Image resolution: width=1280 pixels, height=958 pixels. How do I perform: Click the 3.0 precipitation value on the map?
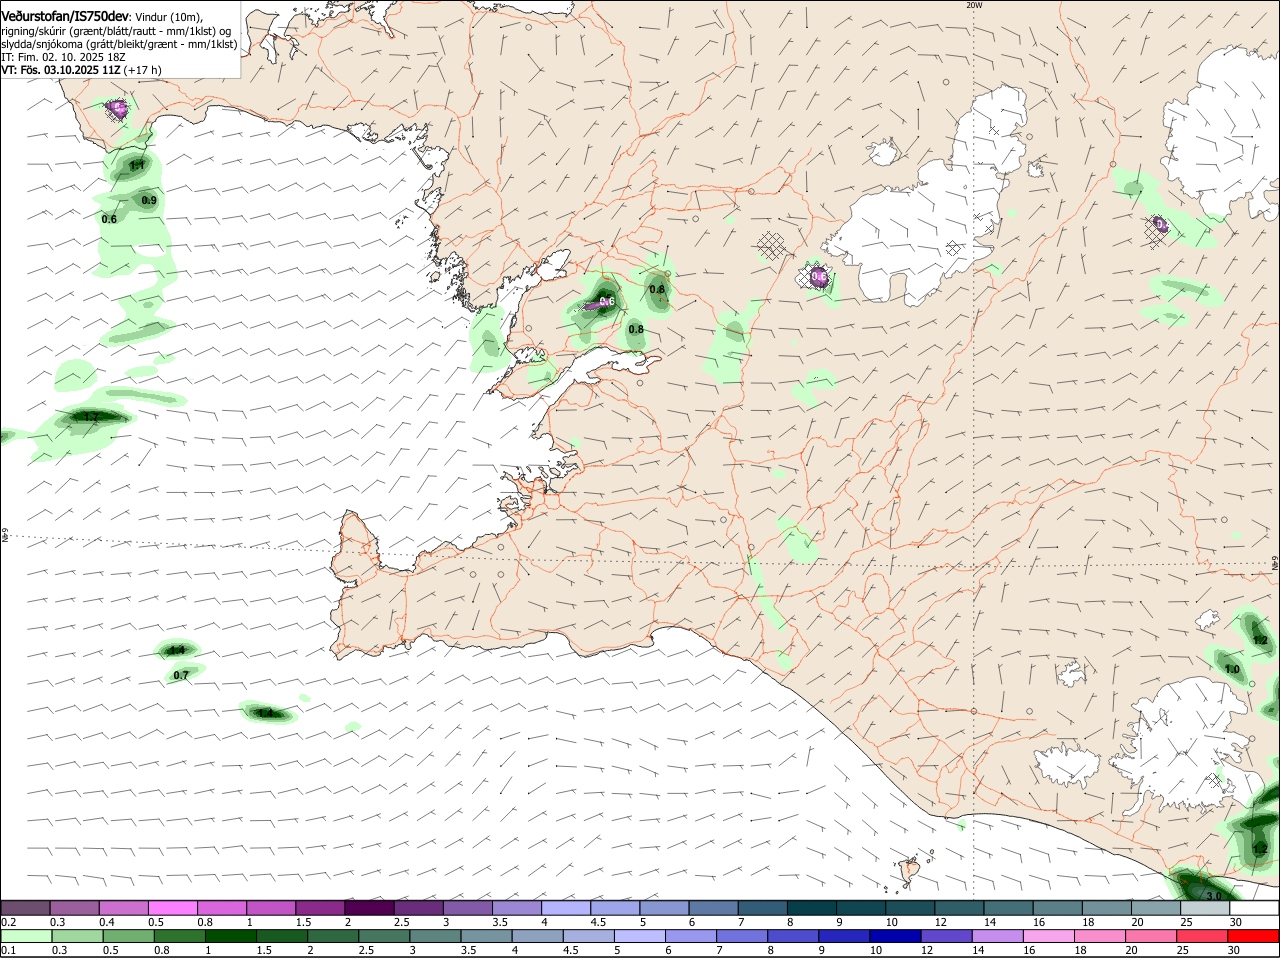coord(1214,896)
